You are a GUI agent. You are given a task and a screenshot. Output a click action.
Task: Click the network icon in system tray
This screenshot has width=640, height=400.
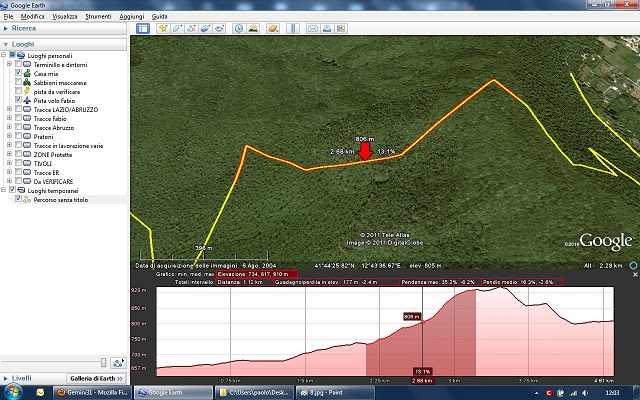click(x=573, y=393)
